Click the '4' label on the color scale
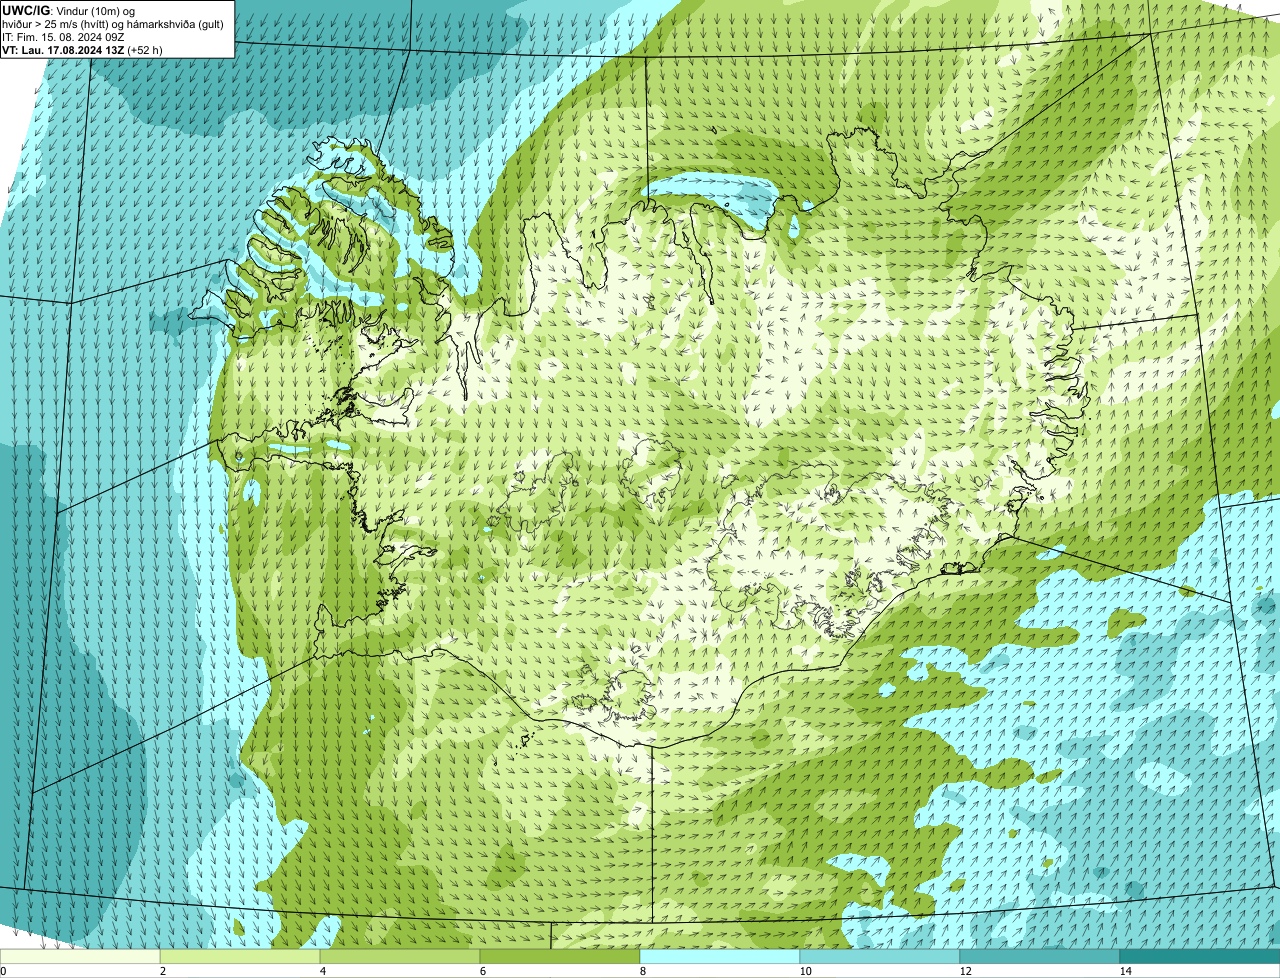1280x978 pixels. 322,971
